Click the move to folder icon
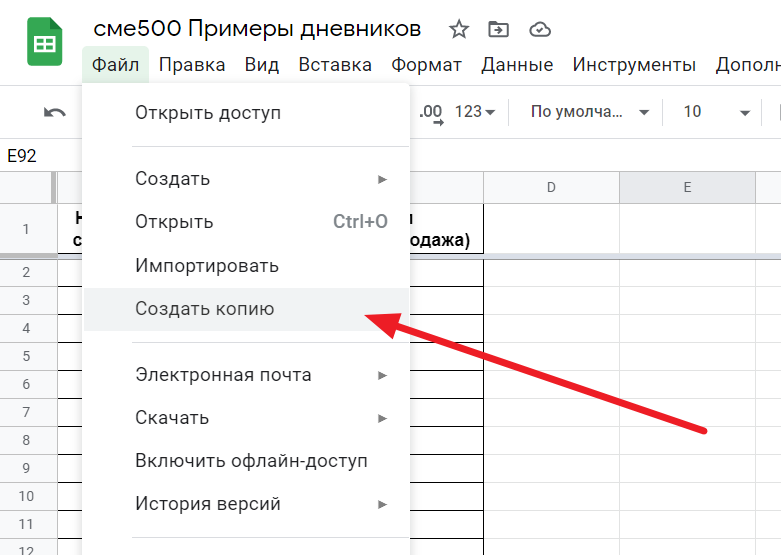 click(x=498, y=29)
